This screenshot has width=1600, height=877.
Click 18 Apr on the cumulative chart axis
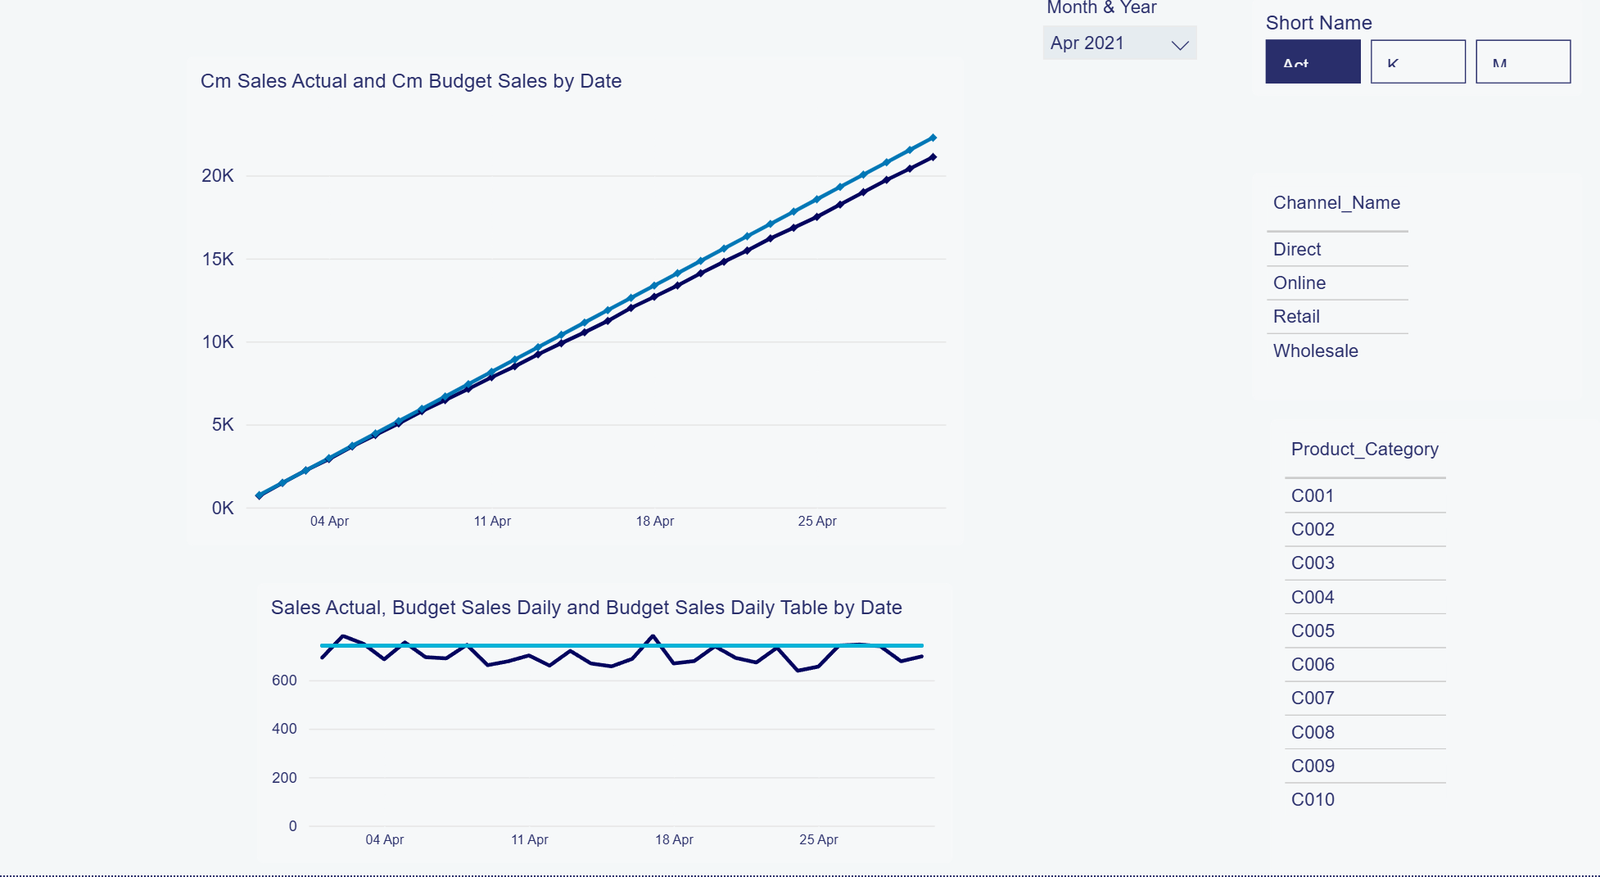click(655, 521)
